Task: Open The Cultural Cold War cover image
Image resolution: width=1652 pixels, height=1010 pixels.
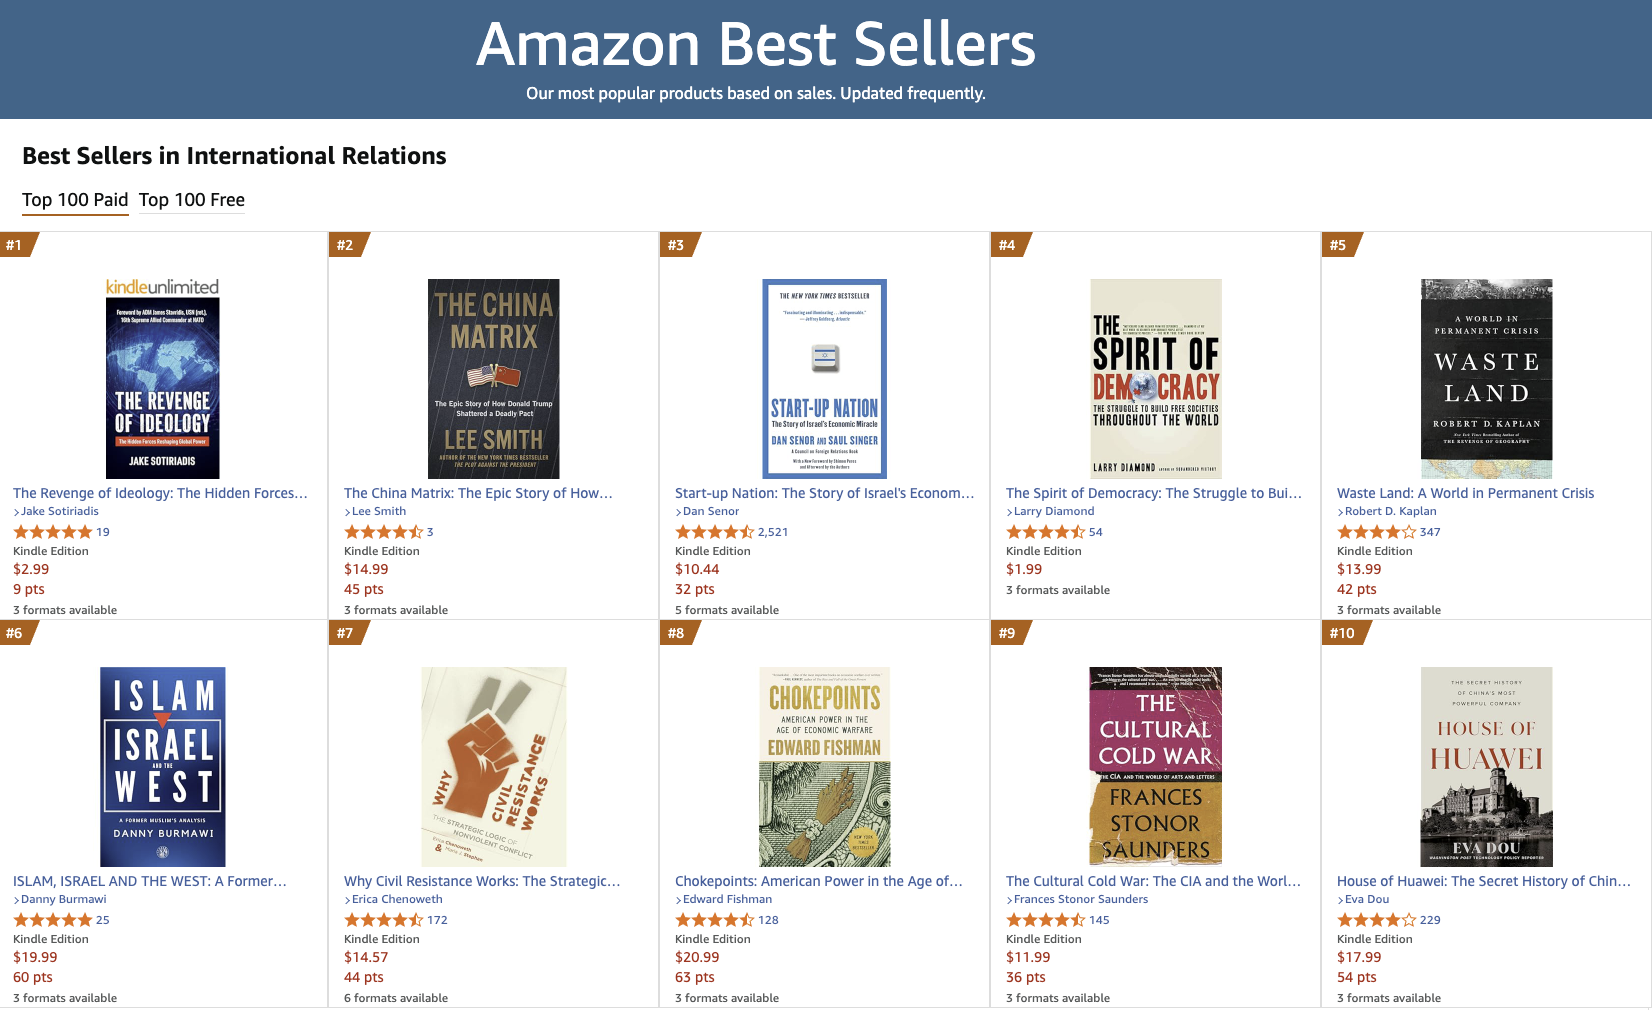Action: [1156, 767]
